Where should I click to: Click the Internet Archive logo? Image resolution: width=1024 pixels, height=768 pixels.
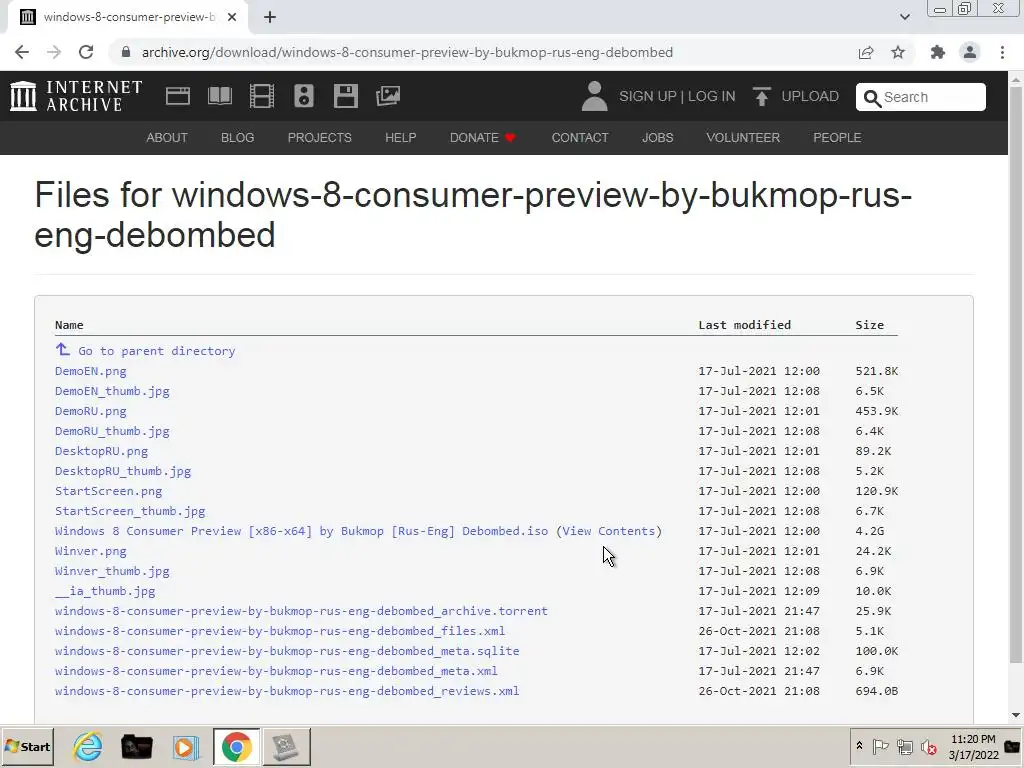(76, 96)
